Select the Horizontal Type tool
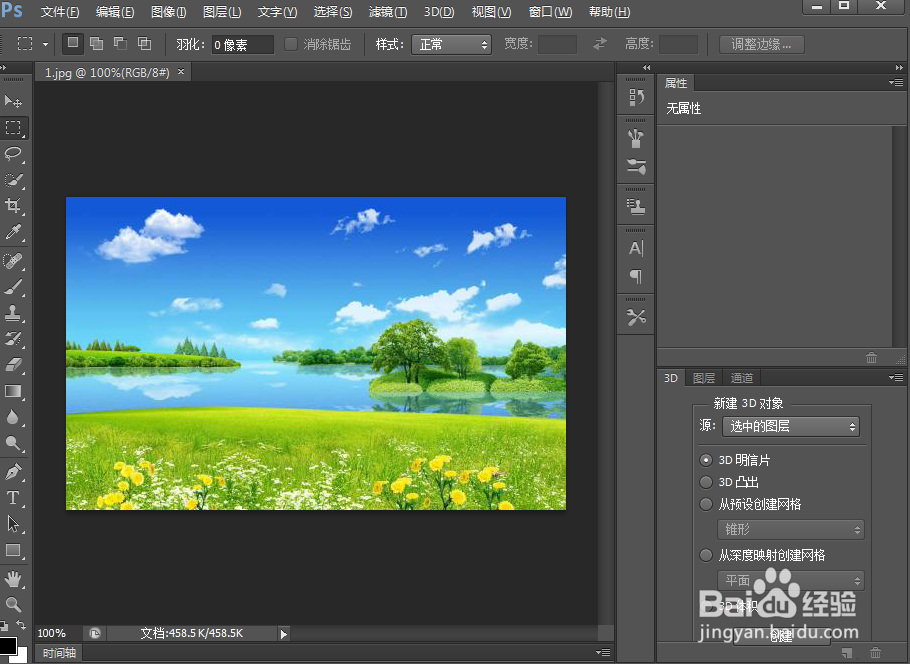The width and height of the screenshot is (910, 664). click(13, 497)
